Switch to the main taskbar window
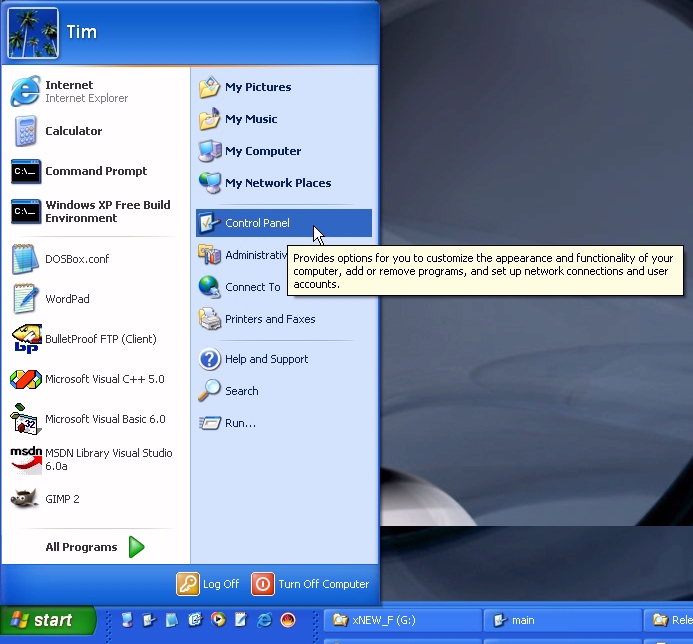 [x=563, y=620]
